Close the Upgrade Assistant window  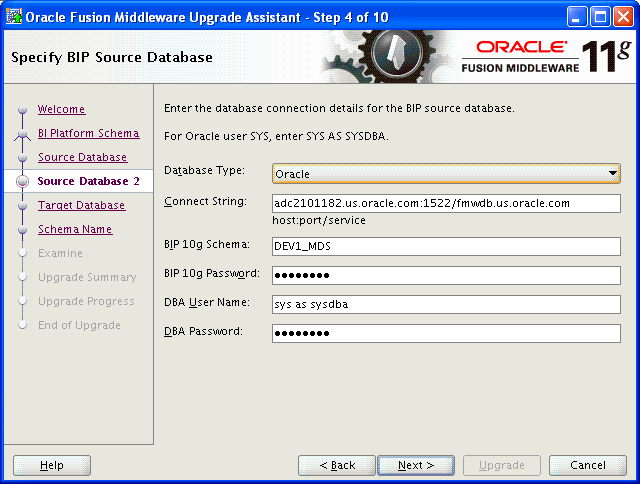(x=623, y=17)
